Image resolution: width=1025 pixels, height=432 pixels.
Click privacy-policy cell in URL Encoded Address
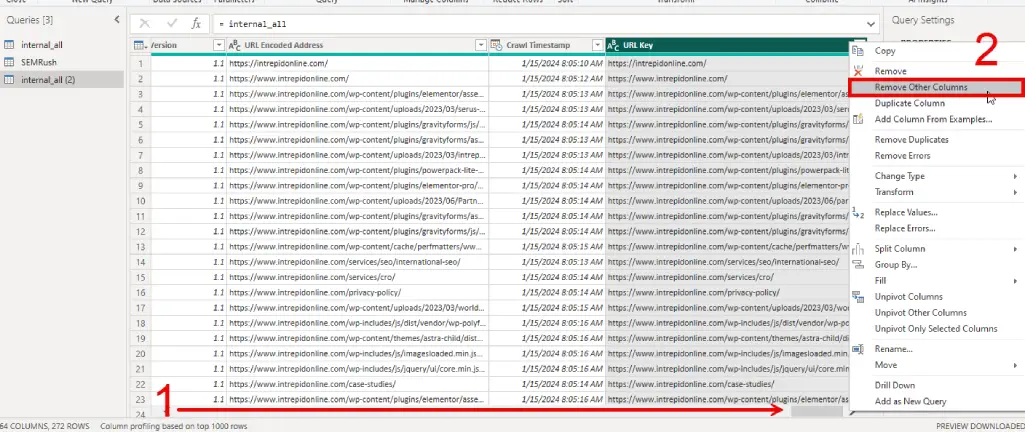(x=358, y=292)
